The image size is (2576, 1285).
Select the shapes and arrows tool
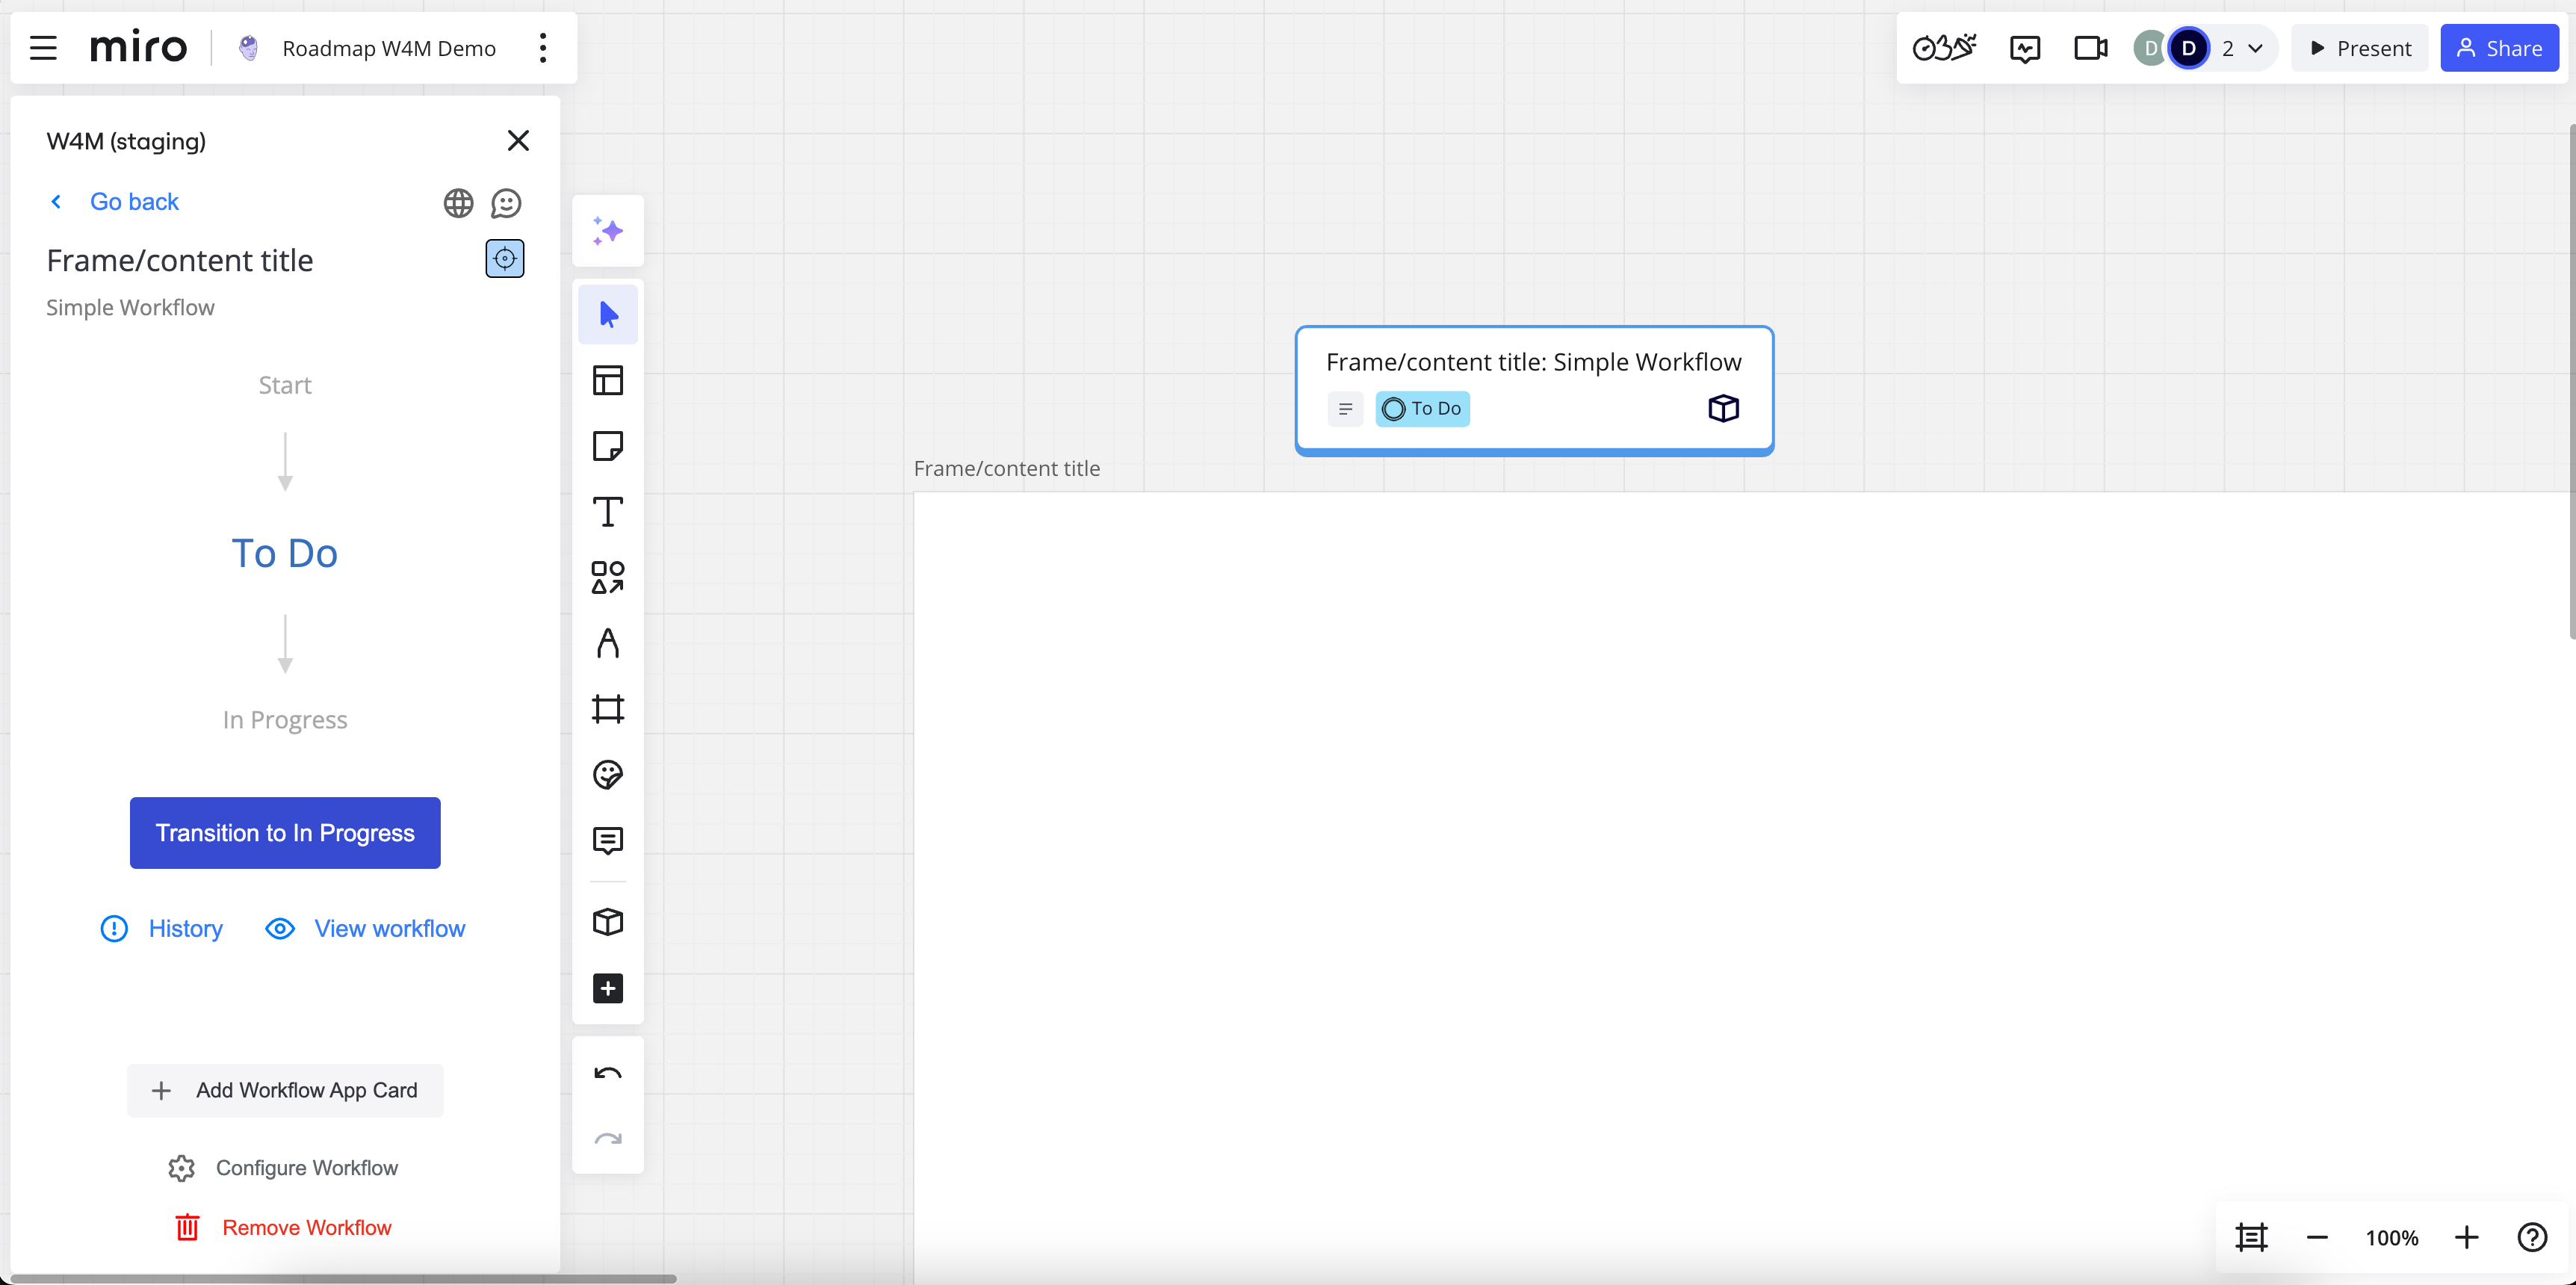pos(608,577)
